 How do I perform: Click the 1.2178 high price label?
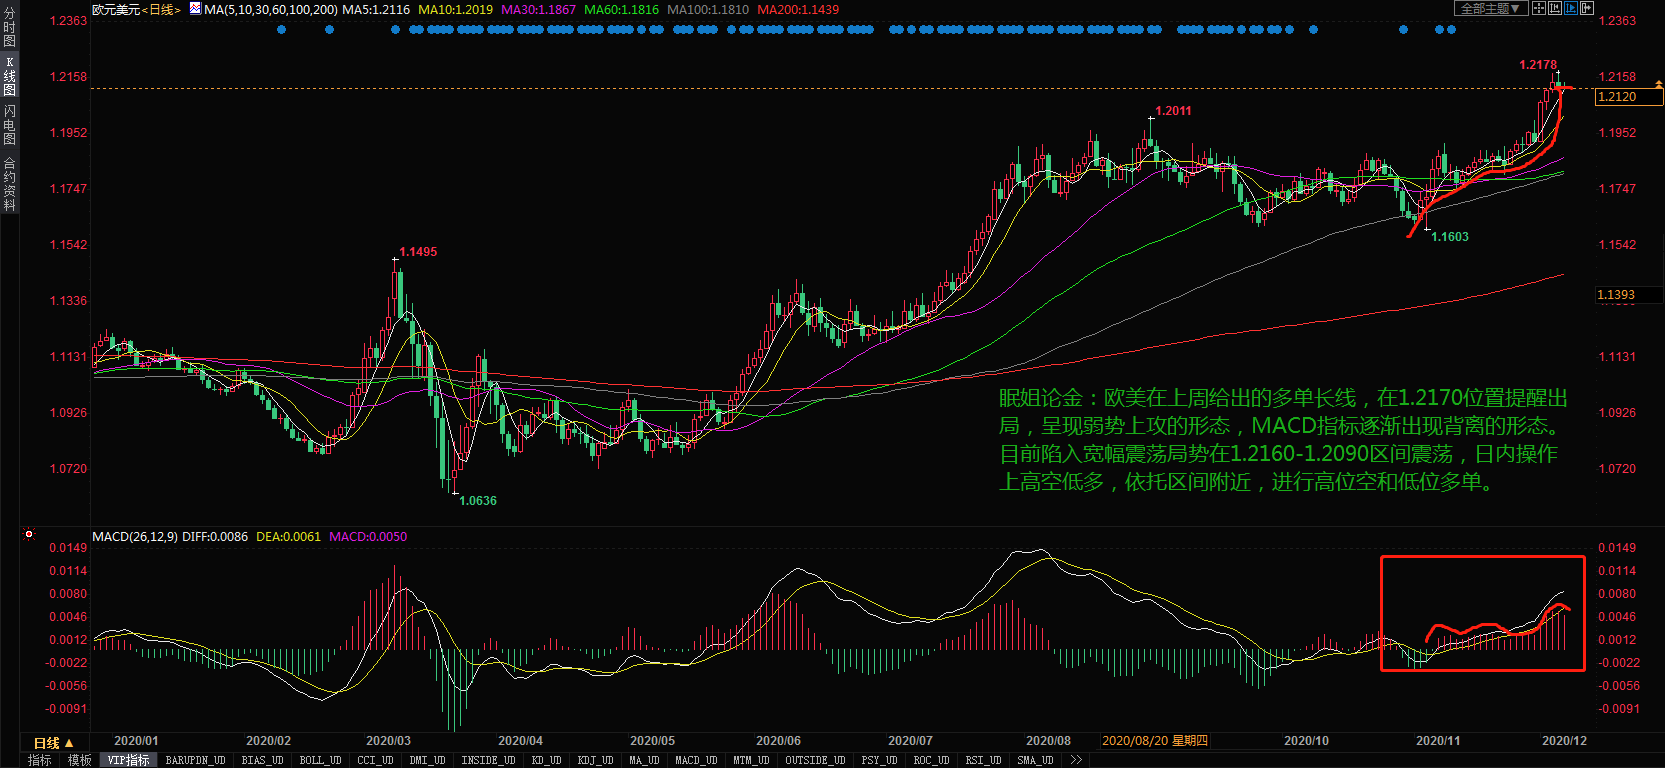click(x=1538, y=65)
